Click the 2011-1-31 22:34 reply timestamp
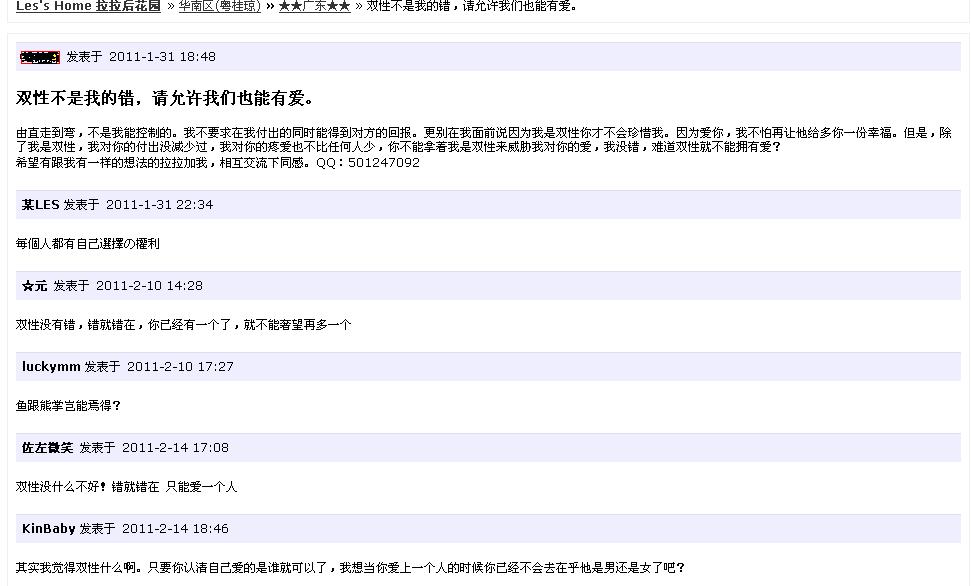 [159, 205]
